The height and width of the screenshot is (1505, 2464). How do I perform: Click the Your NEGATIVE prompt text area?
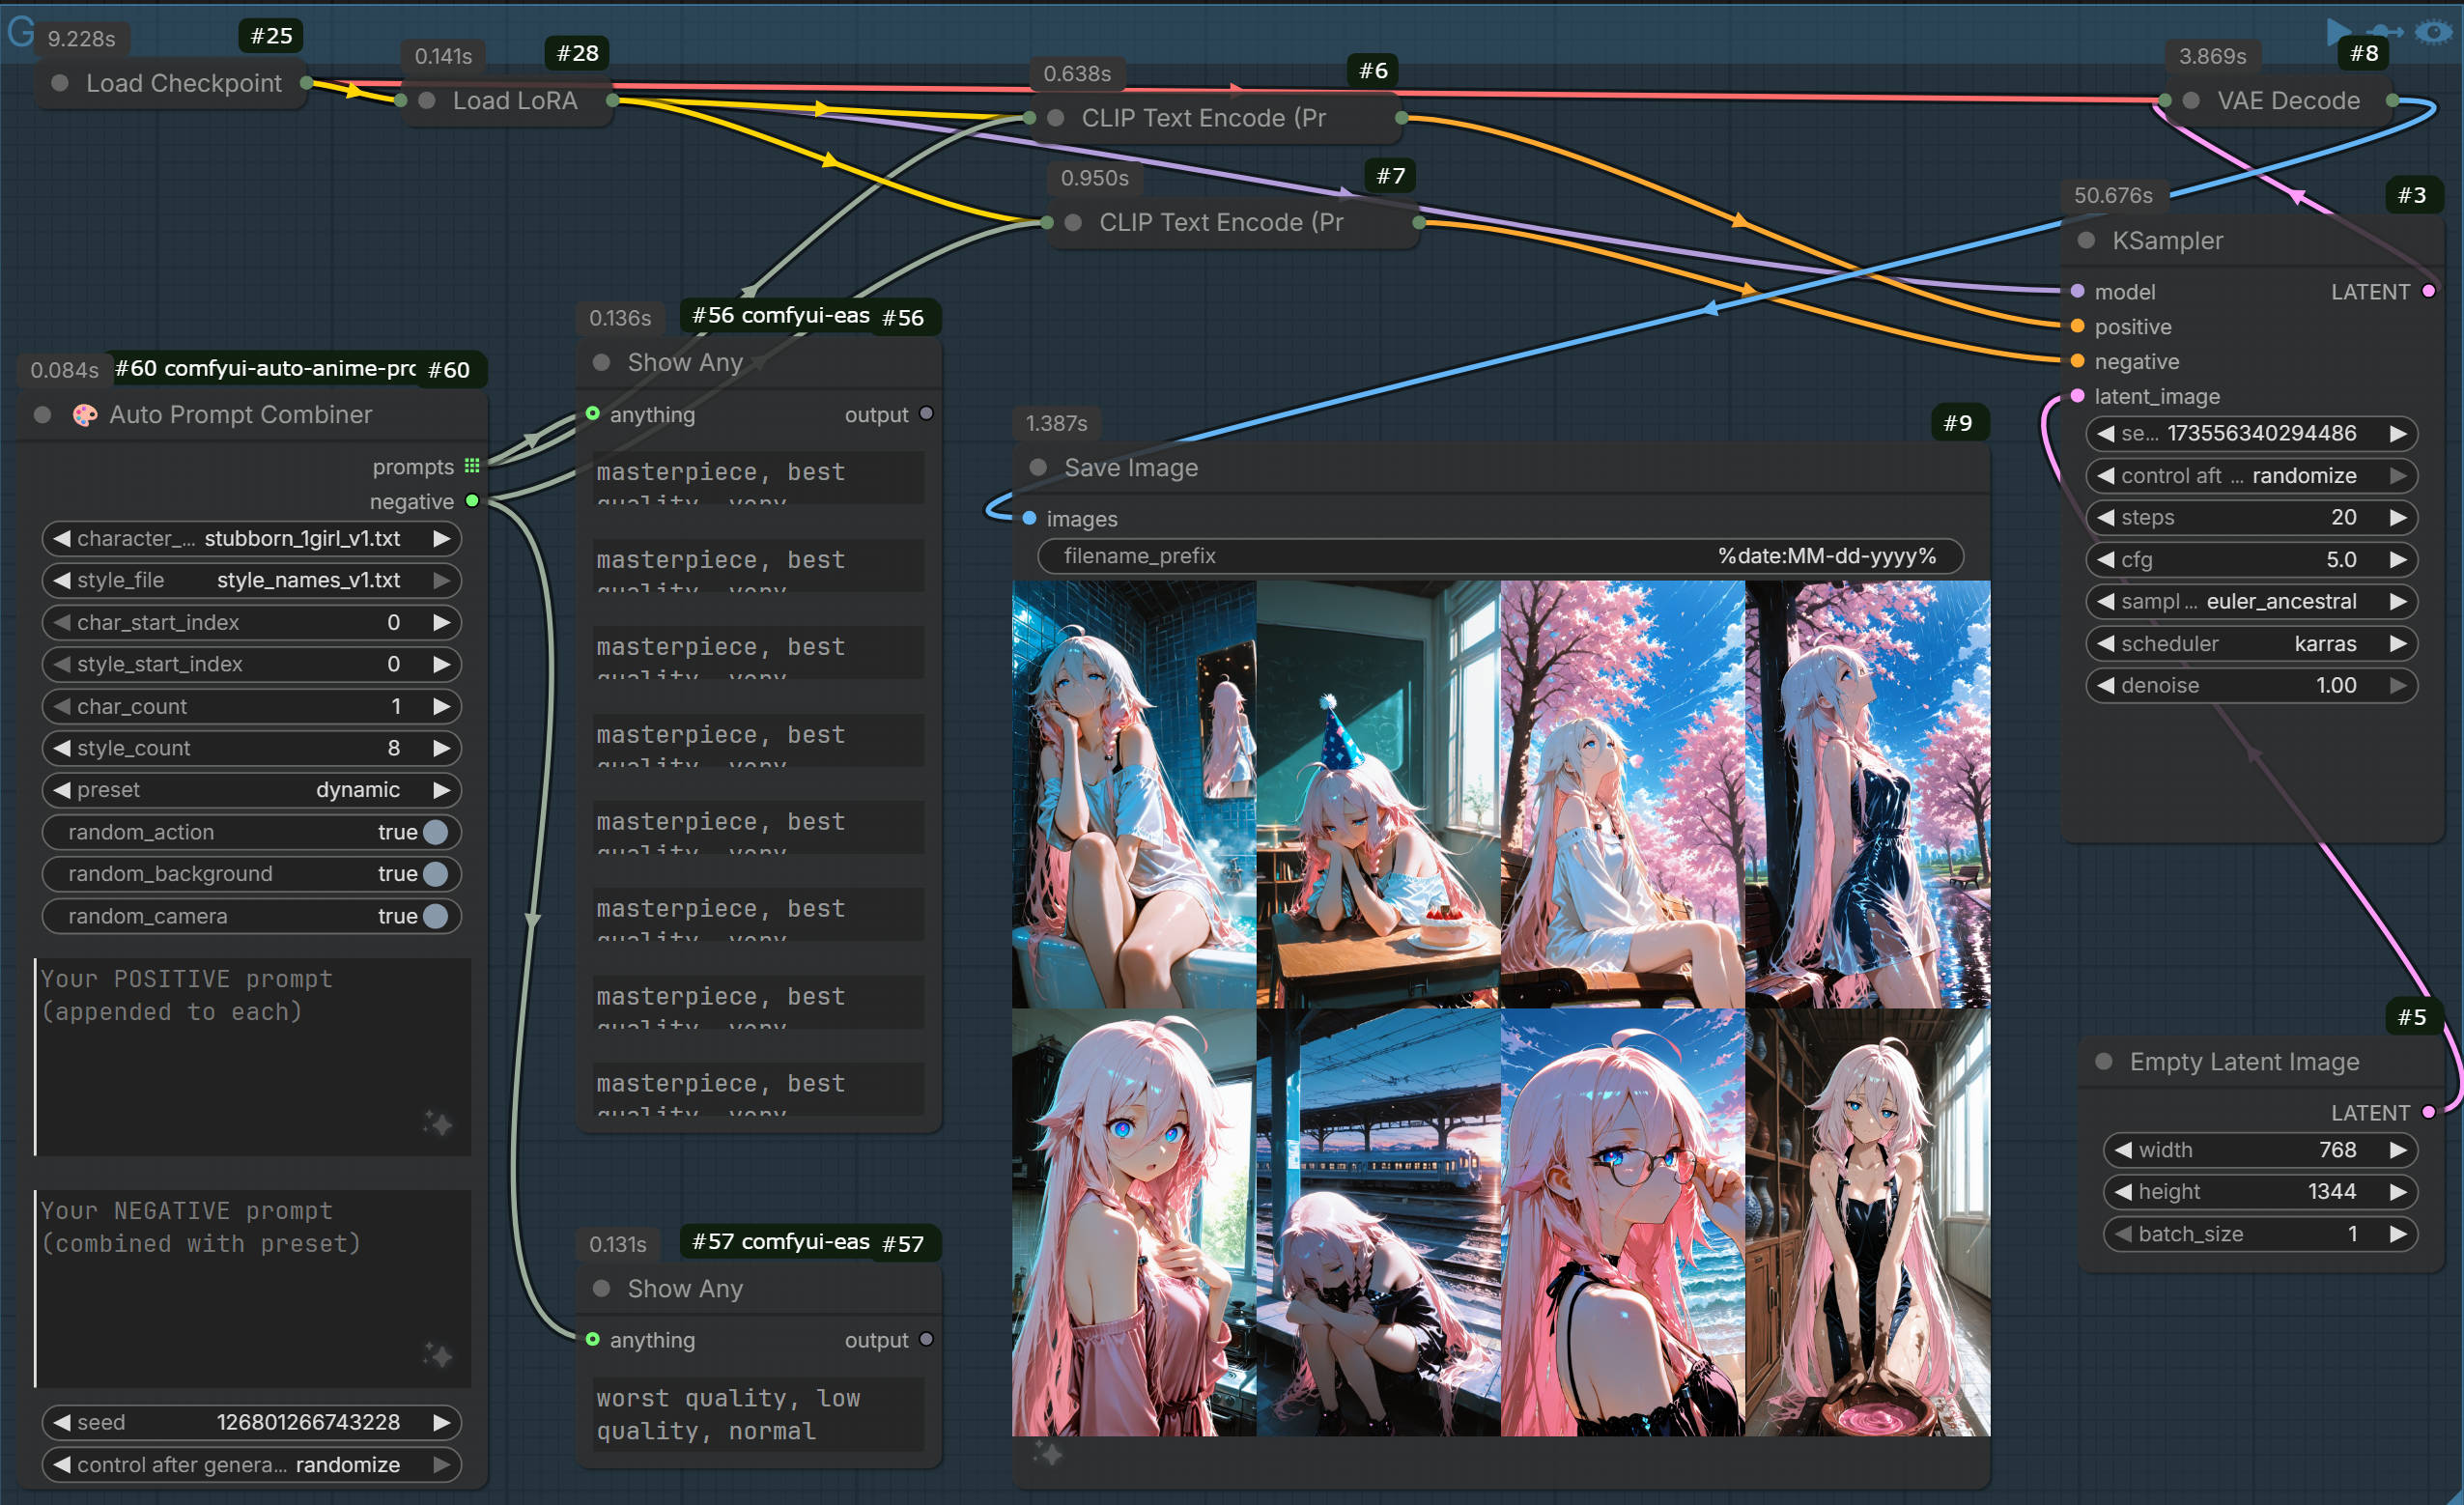coord(252,1288)
